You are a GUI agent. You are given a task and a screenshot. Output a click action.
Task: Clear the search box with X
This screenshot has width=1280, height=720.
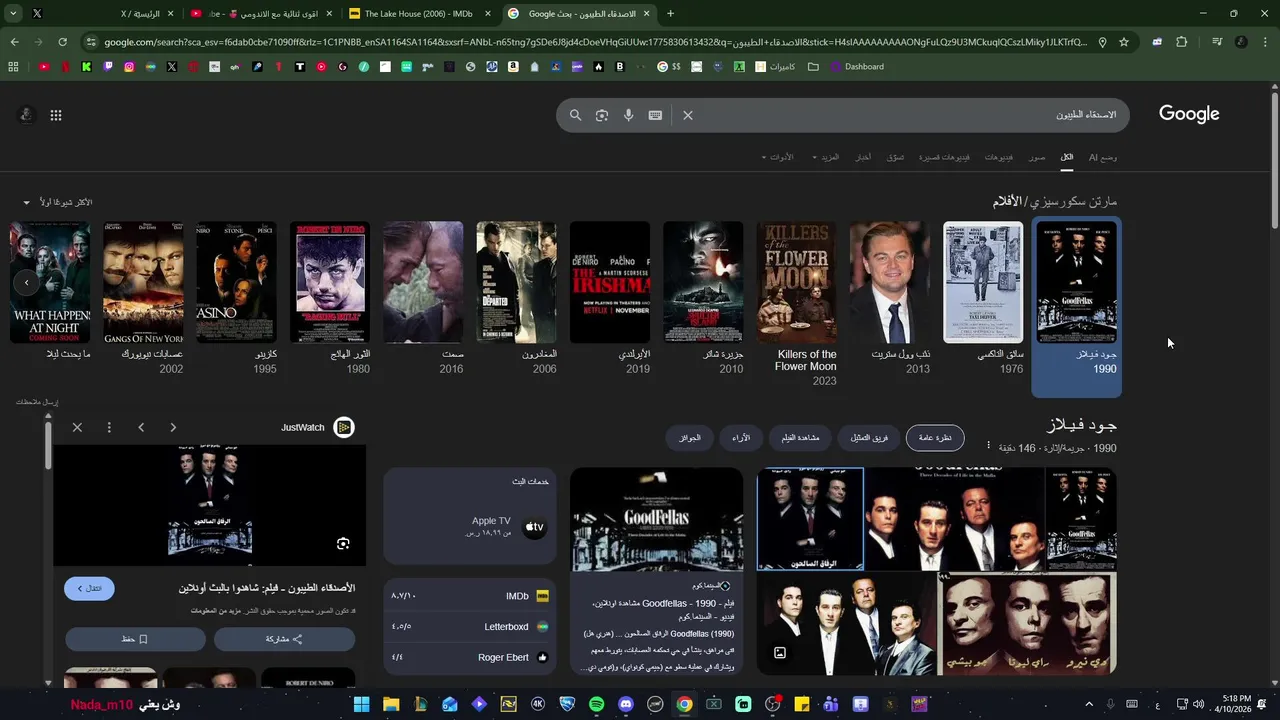[x=688, y=115]
